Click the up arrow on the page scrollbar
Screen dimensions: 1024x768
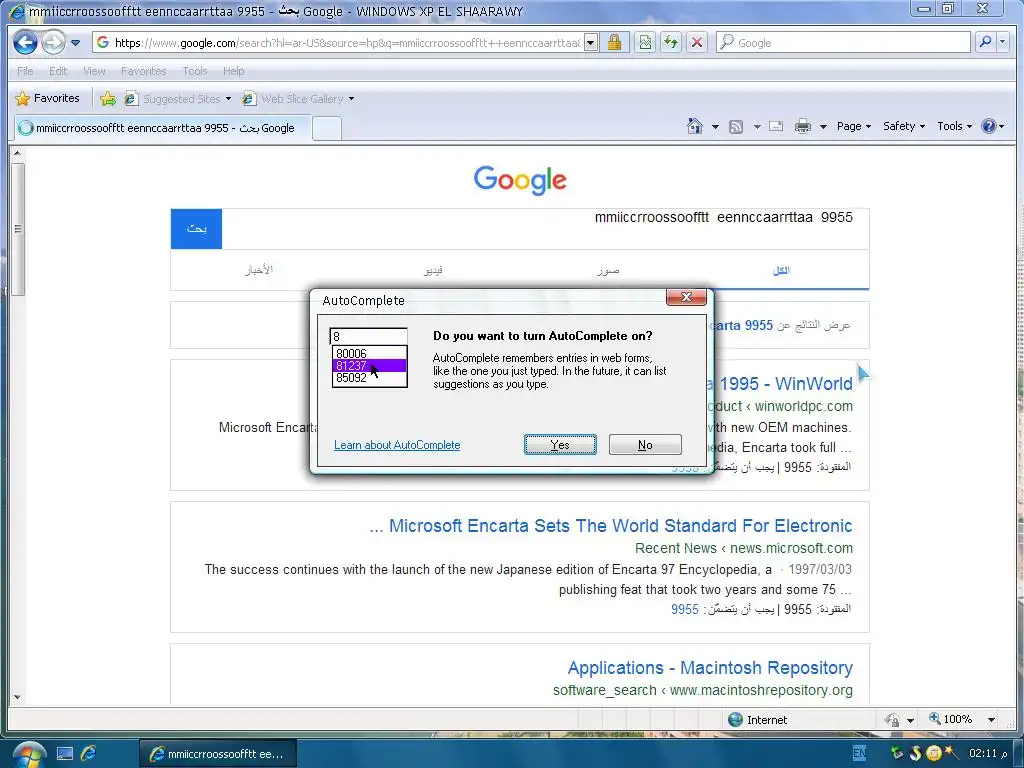point(17,153)
